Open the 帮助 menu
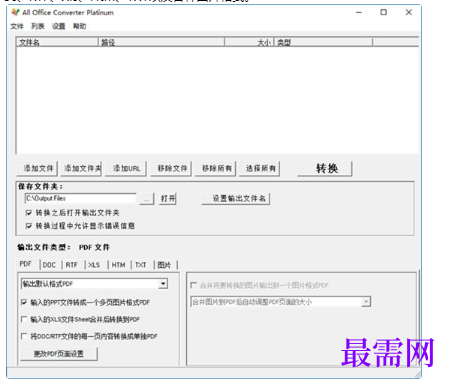453x384 pixels. 80,26
